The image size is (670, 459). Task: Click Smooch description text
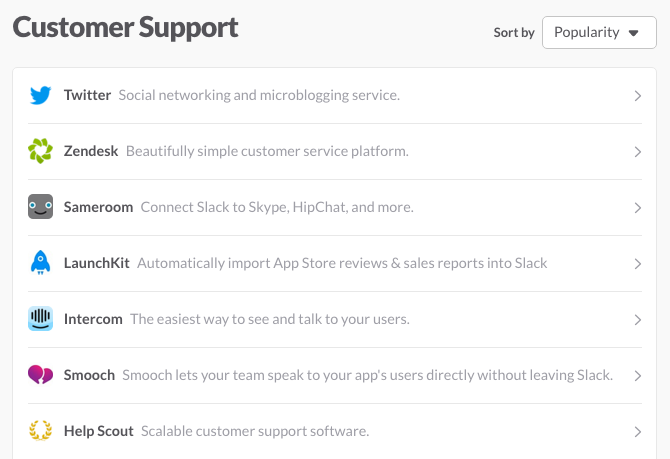(x=367, y=375)
